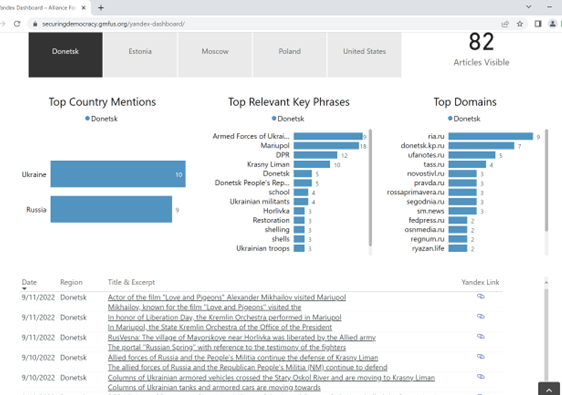Viewport: 562px width, 395px height.
Task: Reload the page with the refresh icon
Action: (17, 24)
